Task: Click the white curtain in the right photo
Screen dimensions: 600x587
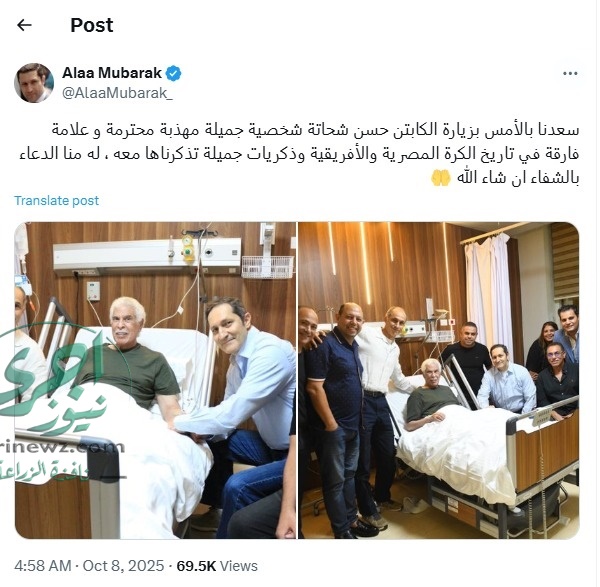Action: (x=488, y=291)
